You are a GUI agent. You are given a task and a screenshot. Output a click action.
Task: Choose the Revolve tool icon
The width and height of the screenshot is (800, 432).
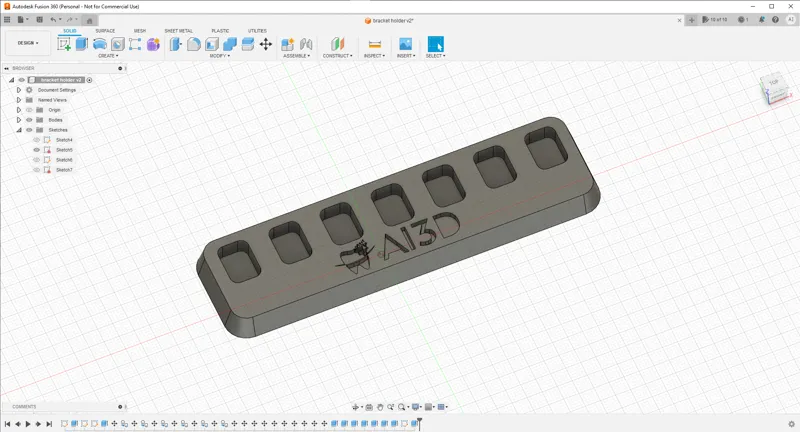(x=99, y=44)
